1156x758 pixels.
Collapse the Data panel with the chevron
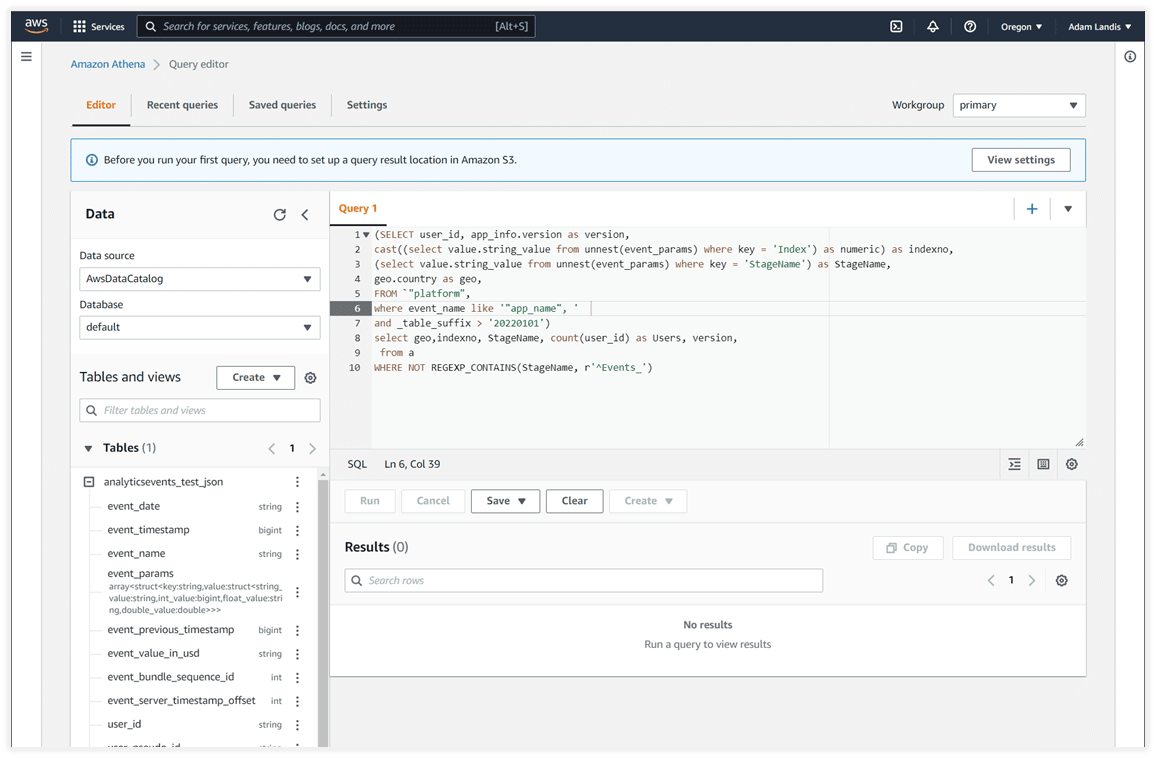pos(305,215)
